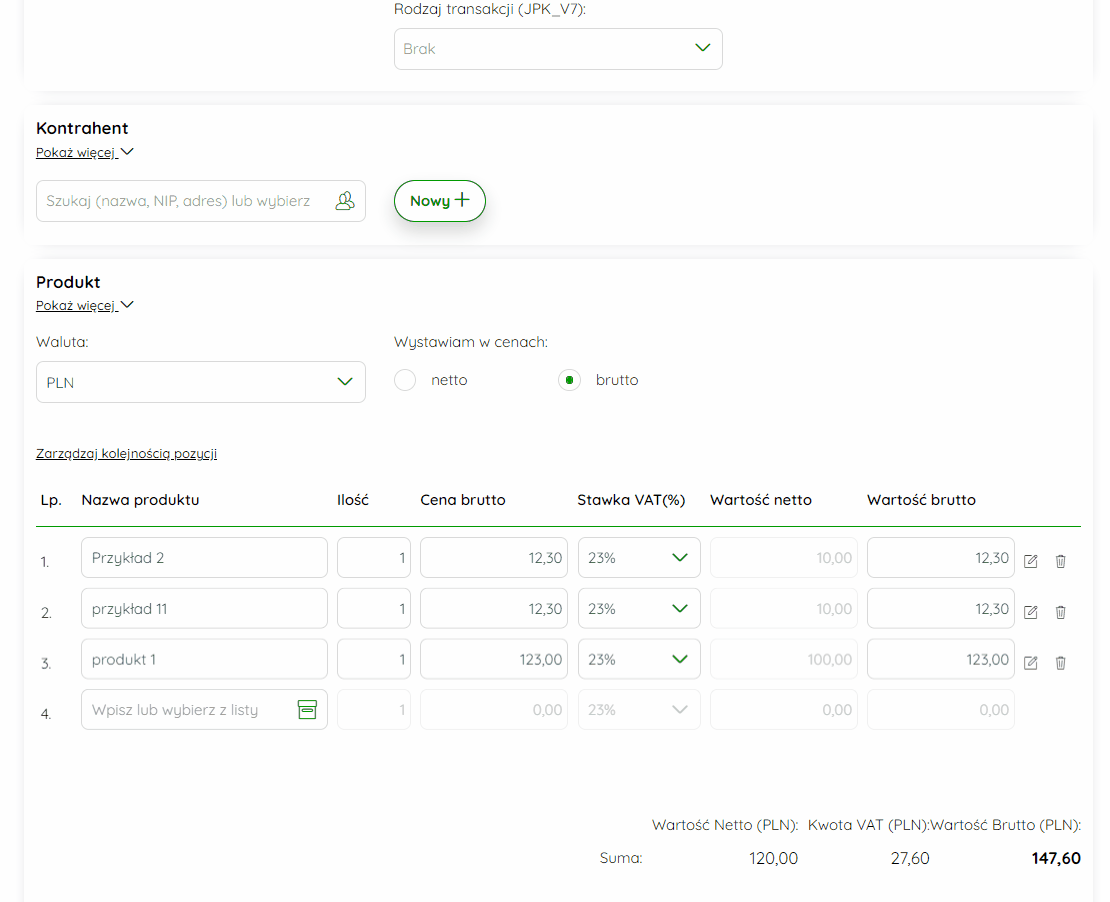The height and width of the screenshot is (902, 1110).
Task: Click total netto value 120,00
Action: point(773,859)
